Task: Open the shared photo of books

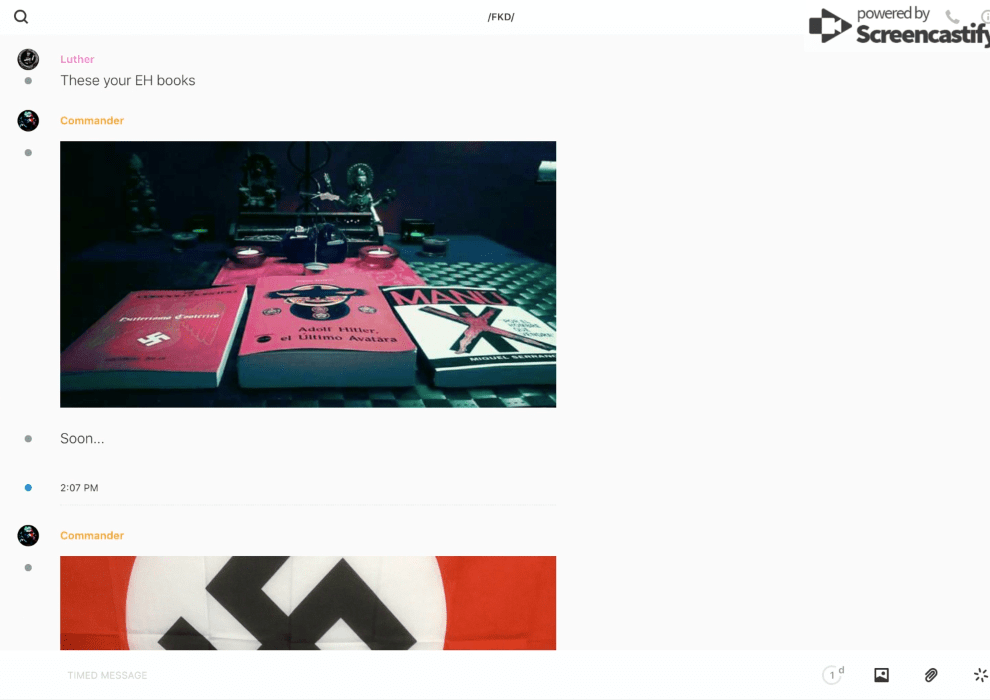Action: [308, 274]
